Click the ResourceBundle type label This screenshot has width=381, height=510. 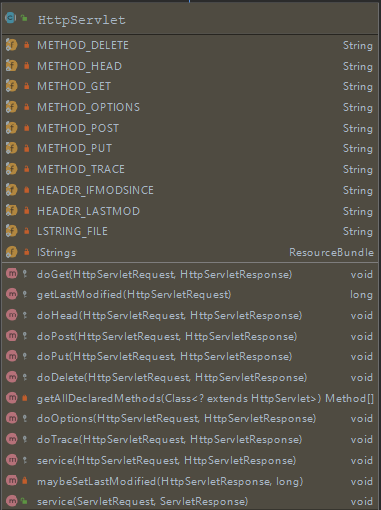pos(331,252)
